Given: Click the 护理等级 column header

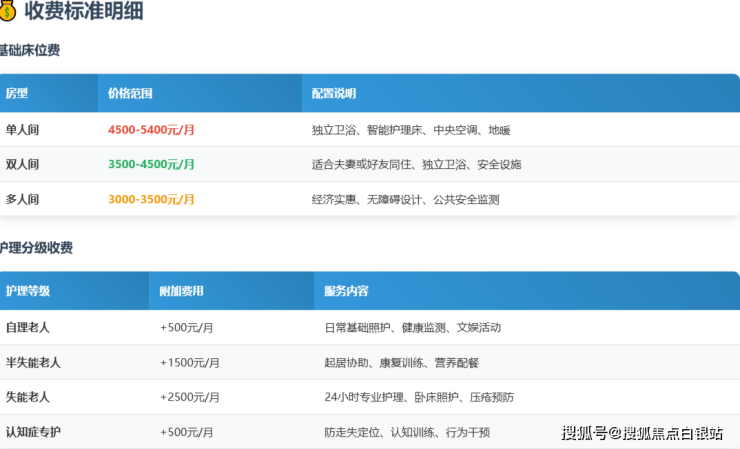Looking at the screenshot, I should click(28, 291).
